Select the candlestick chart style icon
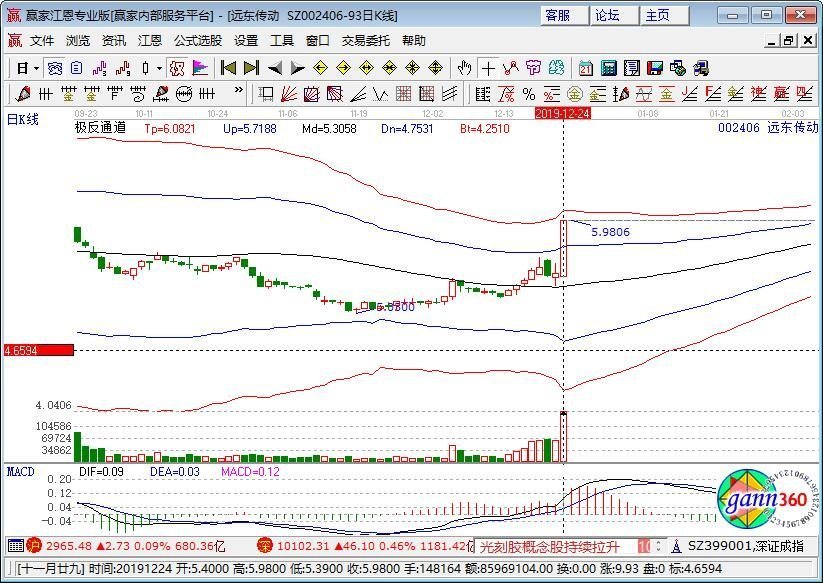Viewport: 823px width, 583px height. (x=146, y=68)
